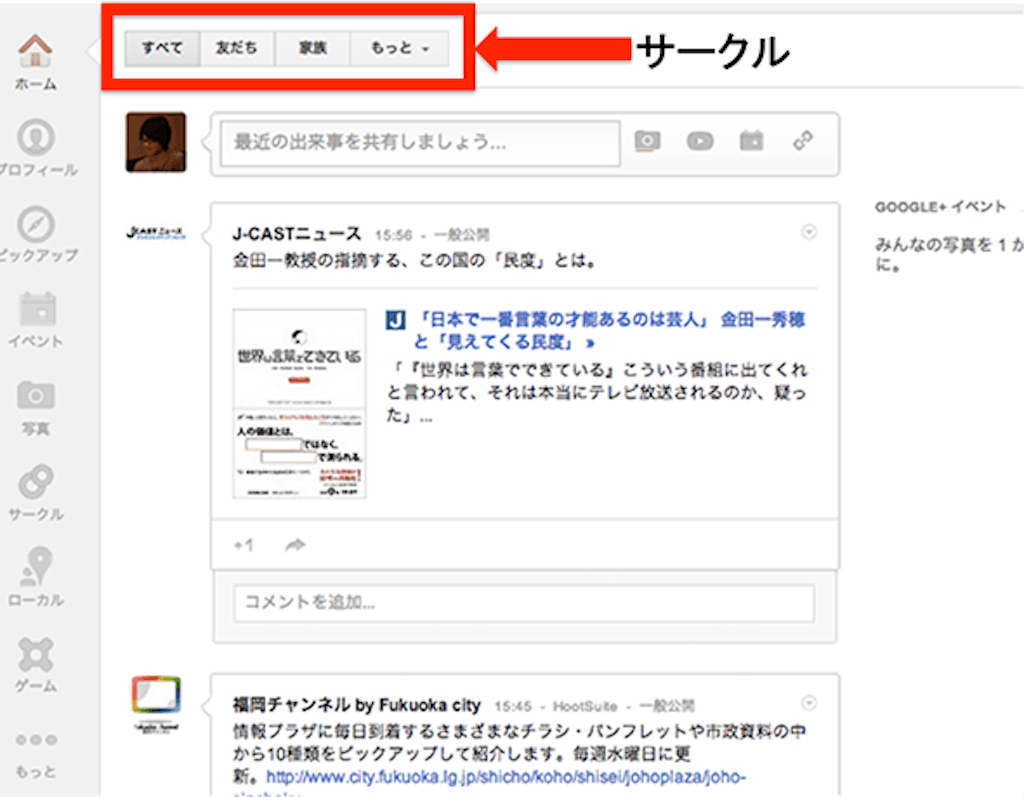Open the サークル circles sidebar icon
Screen dimensions: 1024x797
[36, 483]
